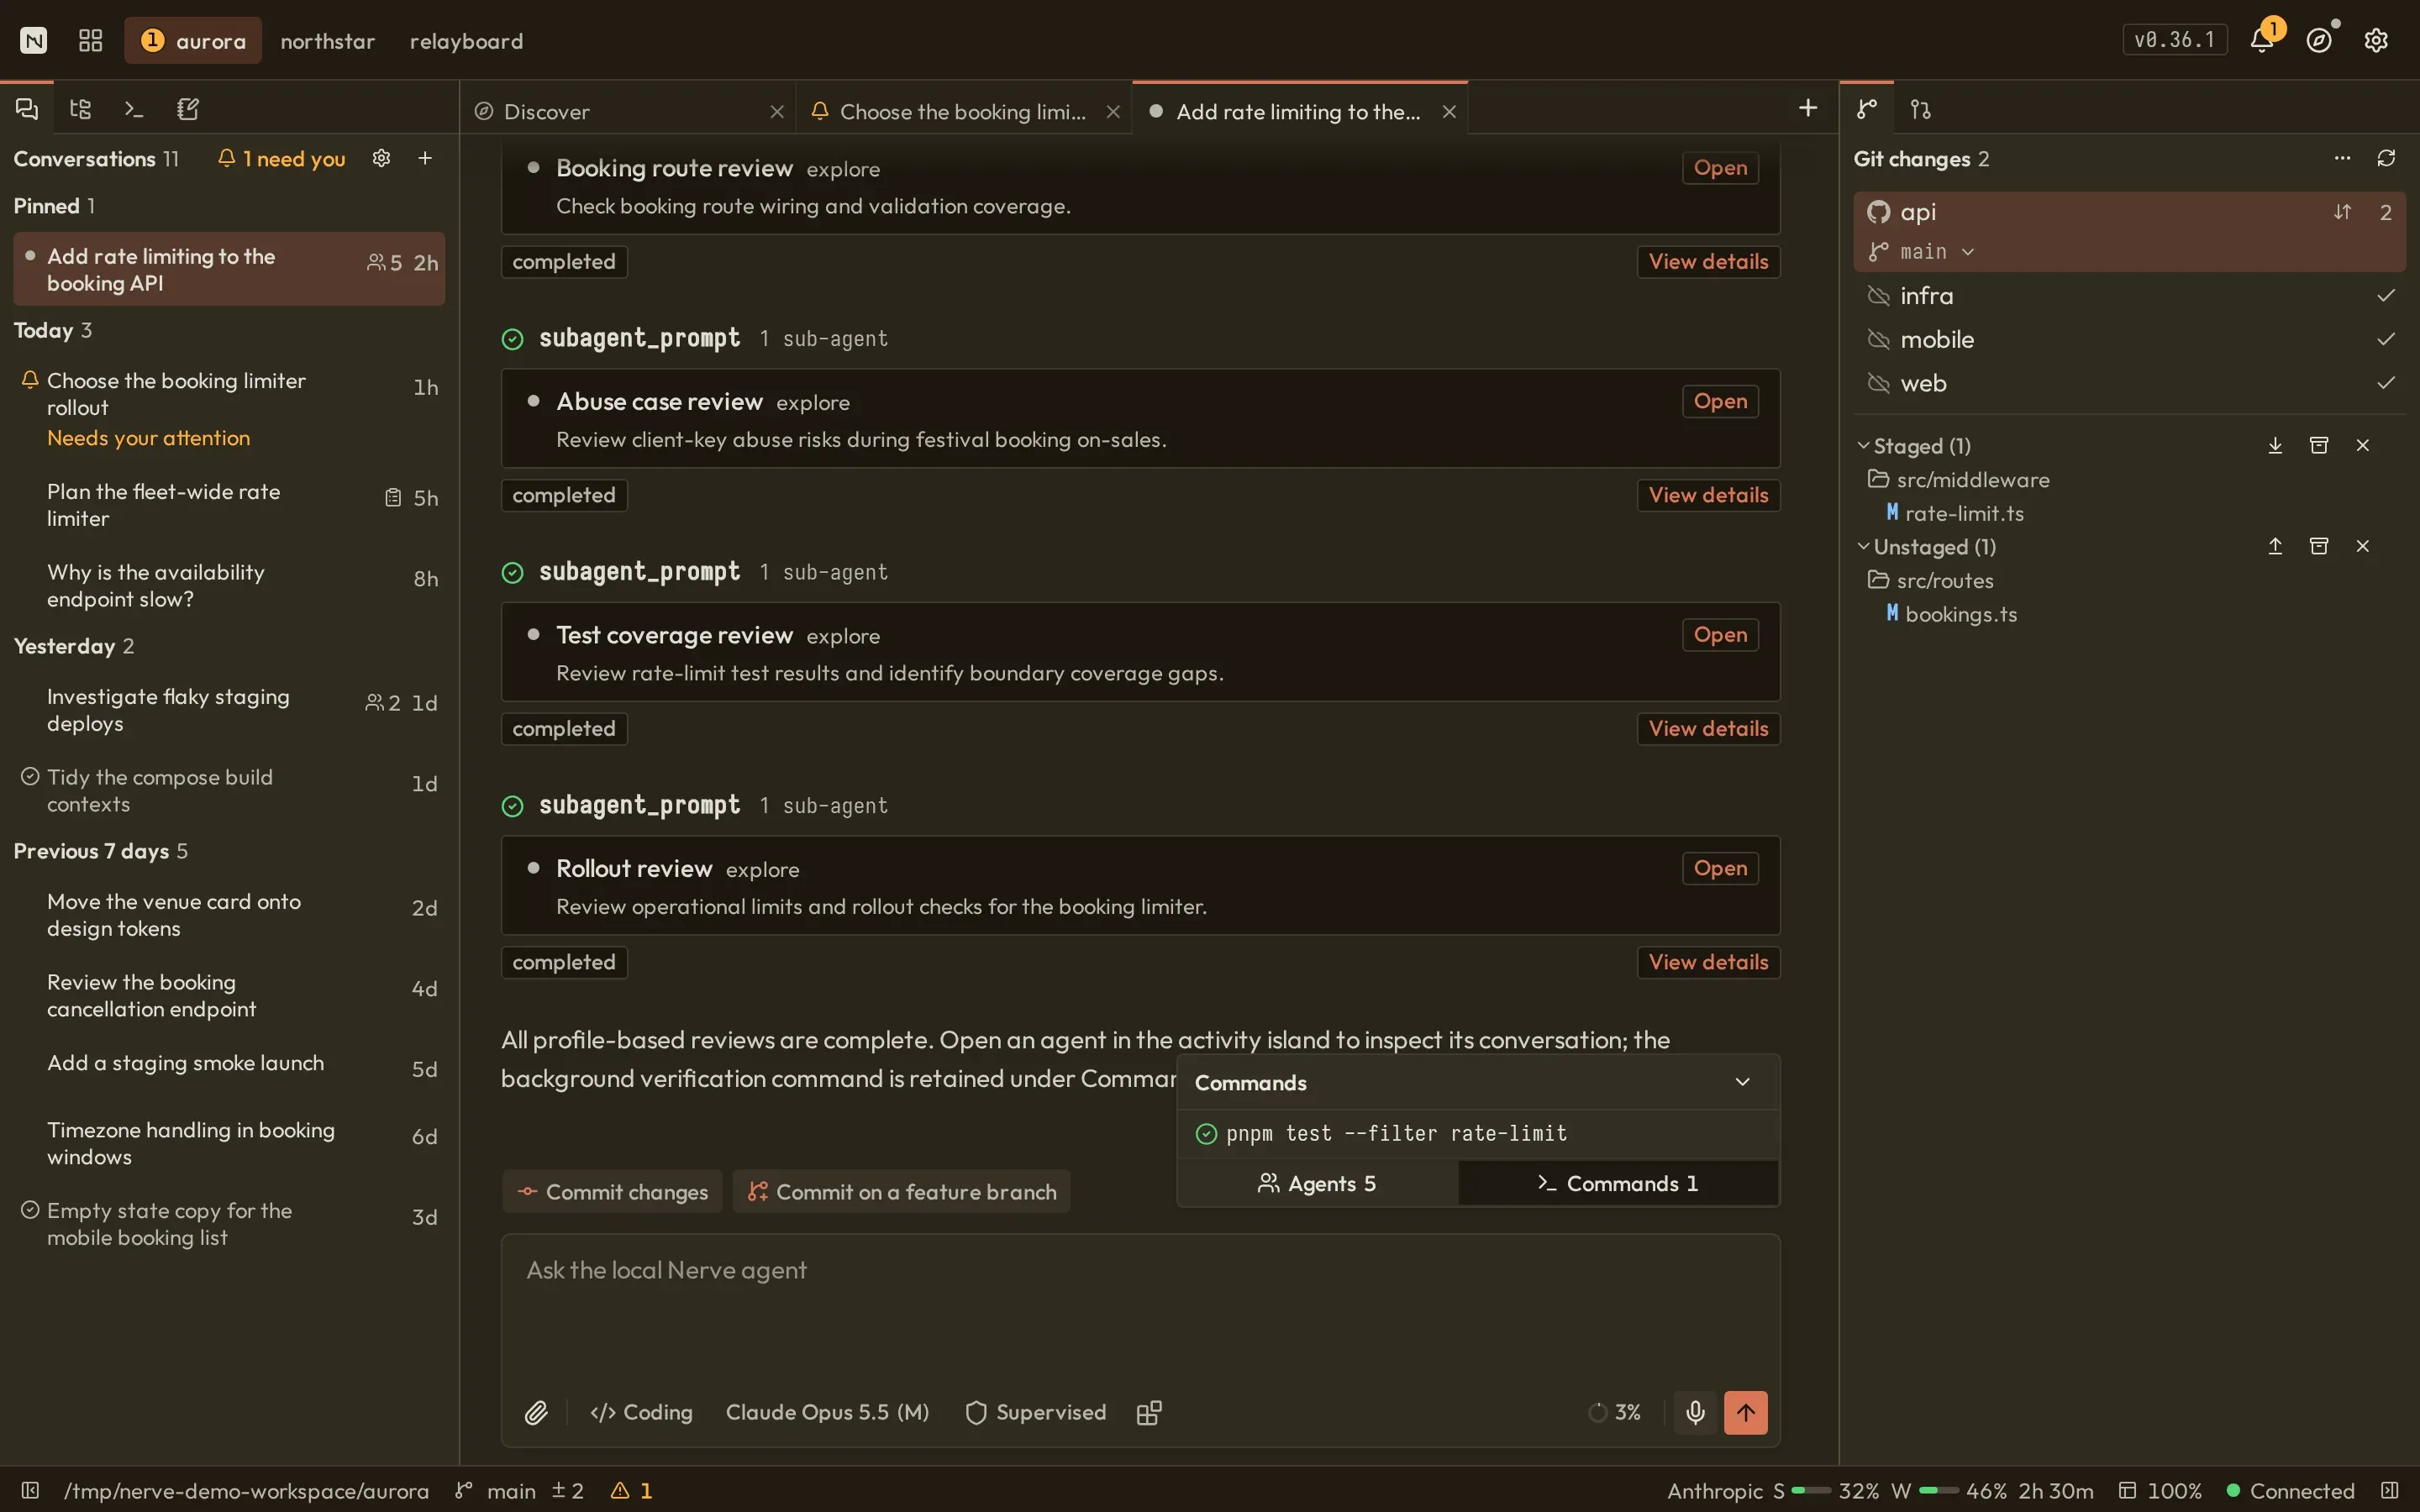Select the conversations panel icon

point(27,109)
